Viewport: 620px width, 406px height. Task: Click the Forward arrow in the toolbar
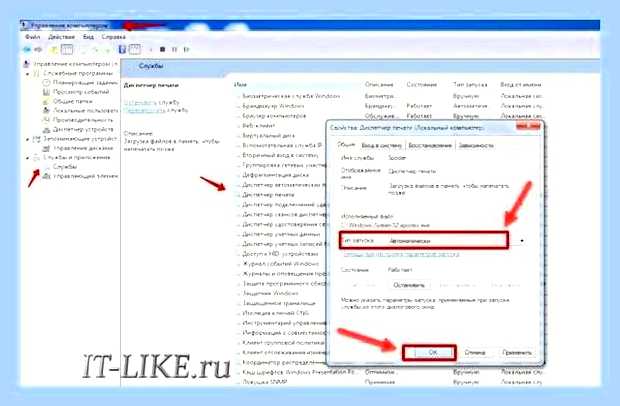pos(38,49)
